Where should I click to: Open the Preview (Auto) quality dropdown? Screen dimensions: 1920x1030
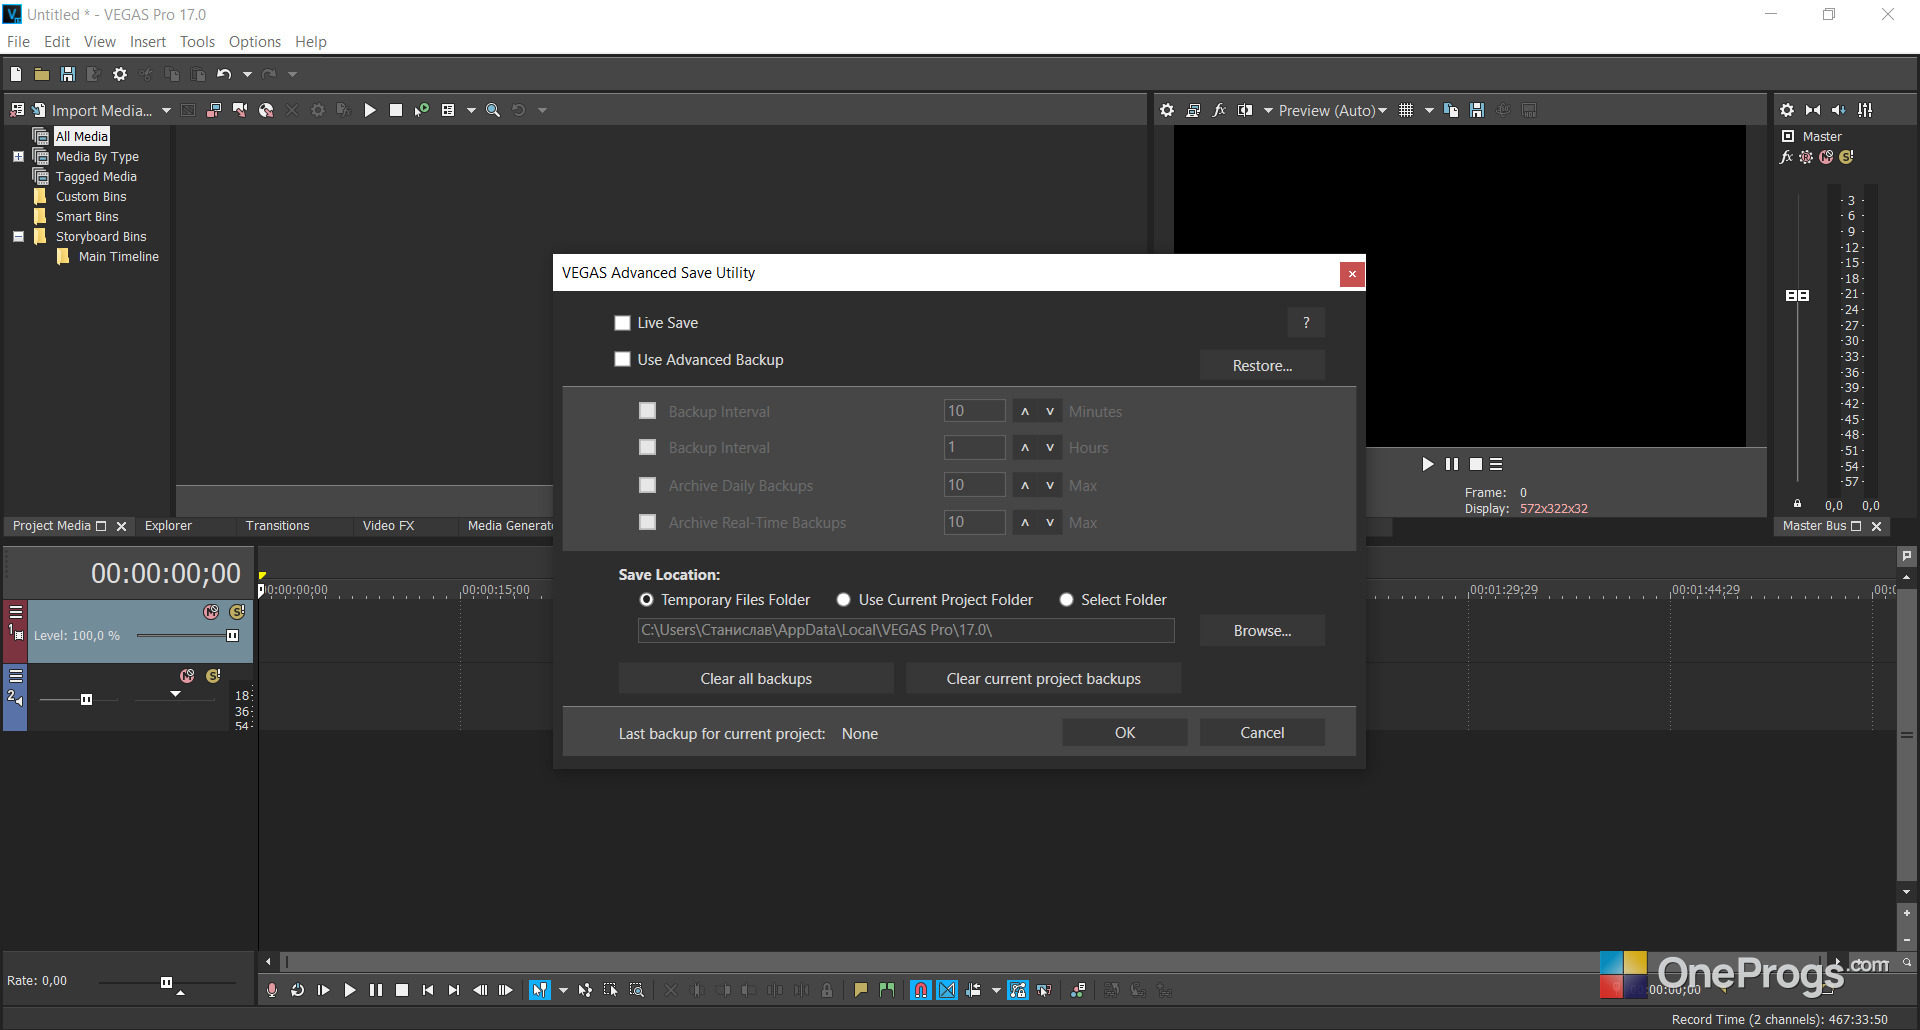1333,110
